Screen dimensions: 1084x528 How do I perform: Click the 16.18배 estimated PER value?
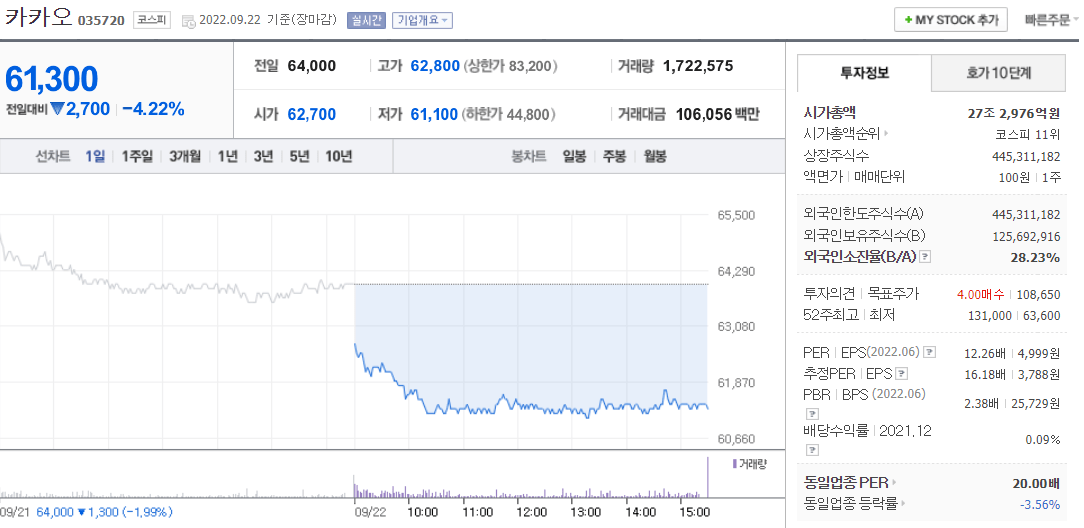click(984, 375)
